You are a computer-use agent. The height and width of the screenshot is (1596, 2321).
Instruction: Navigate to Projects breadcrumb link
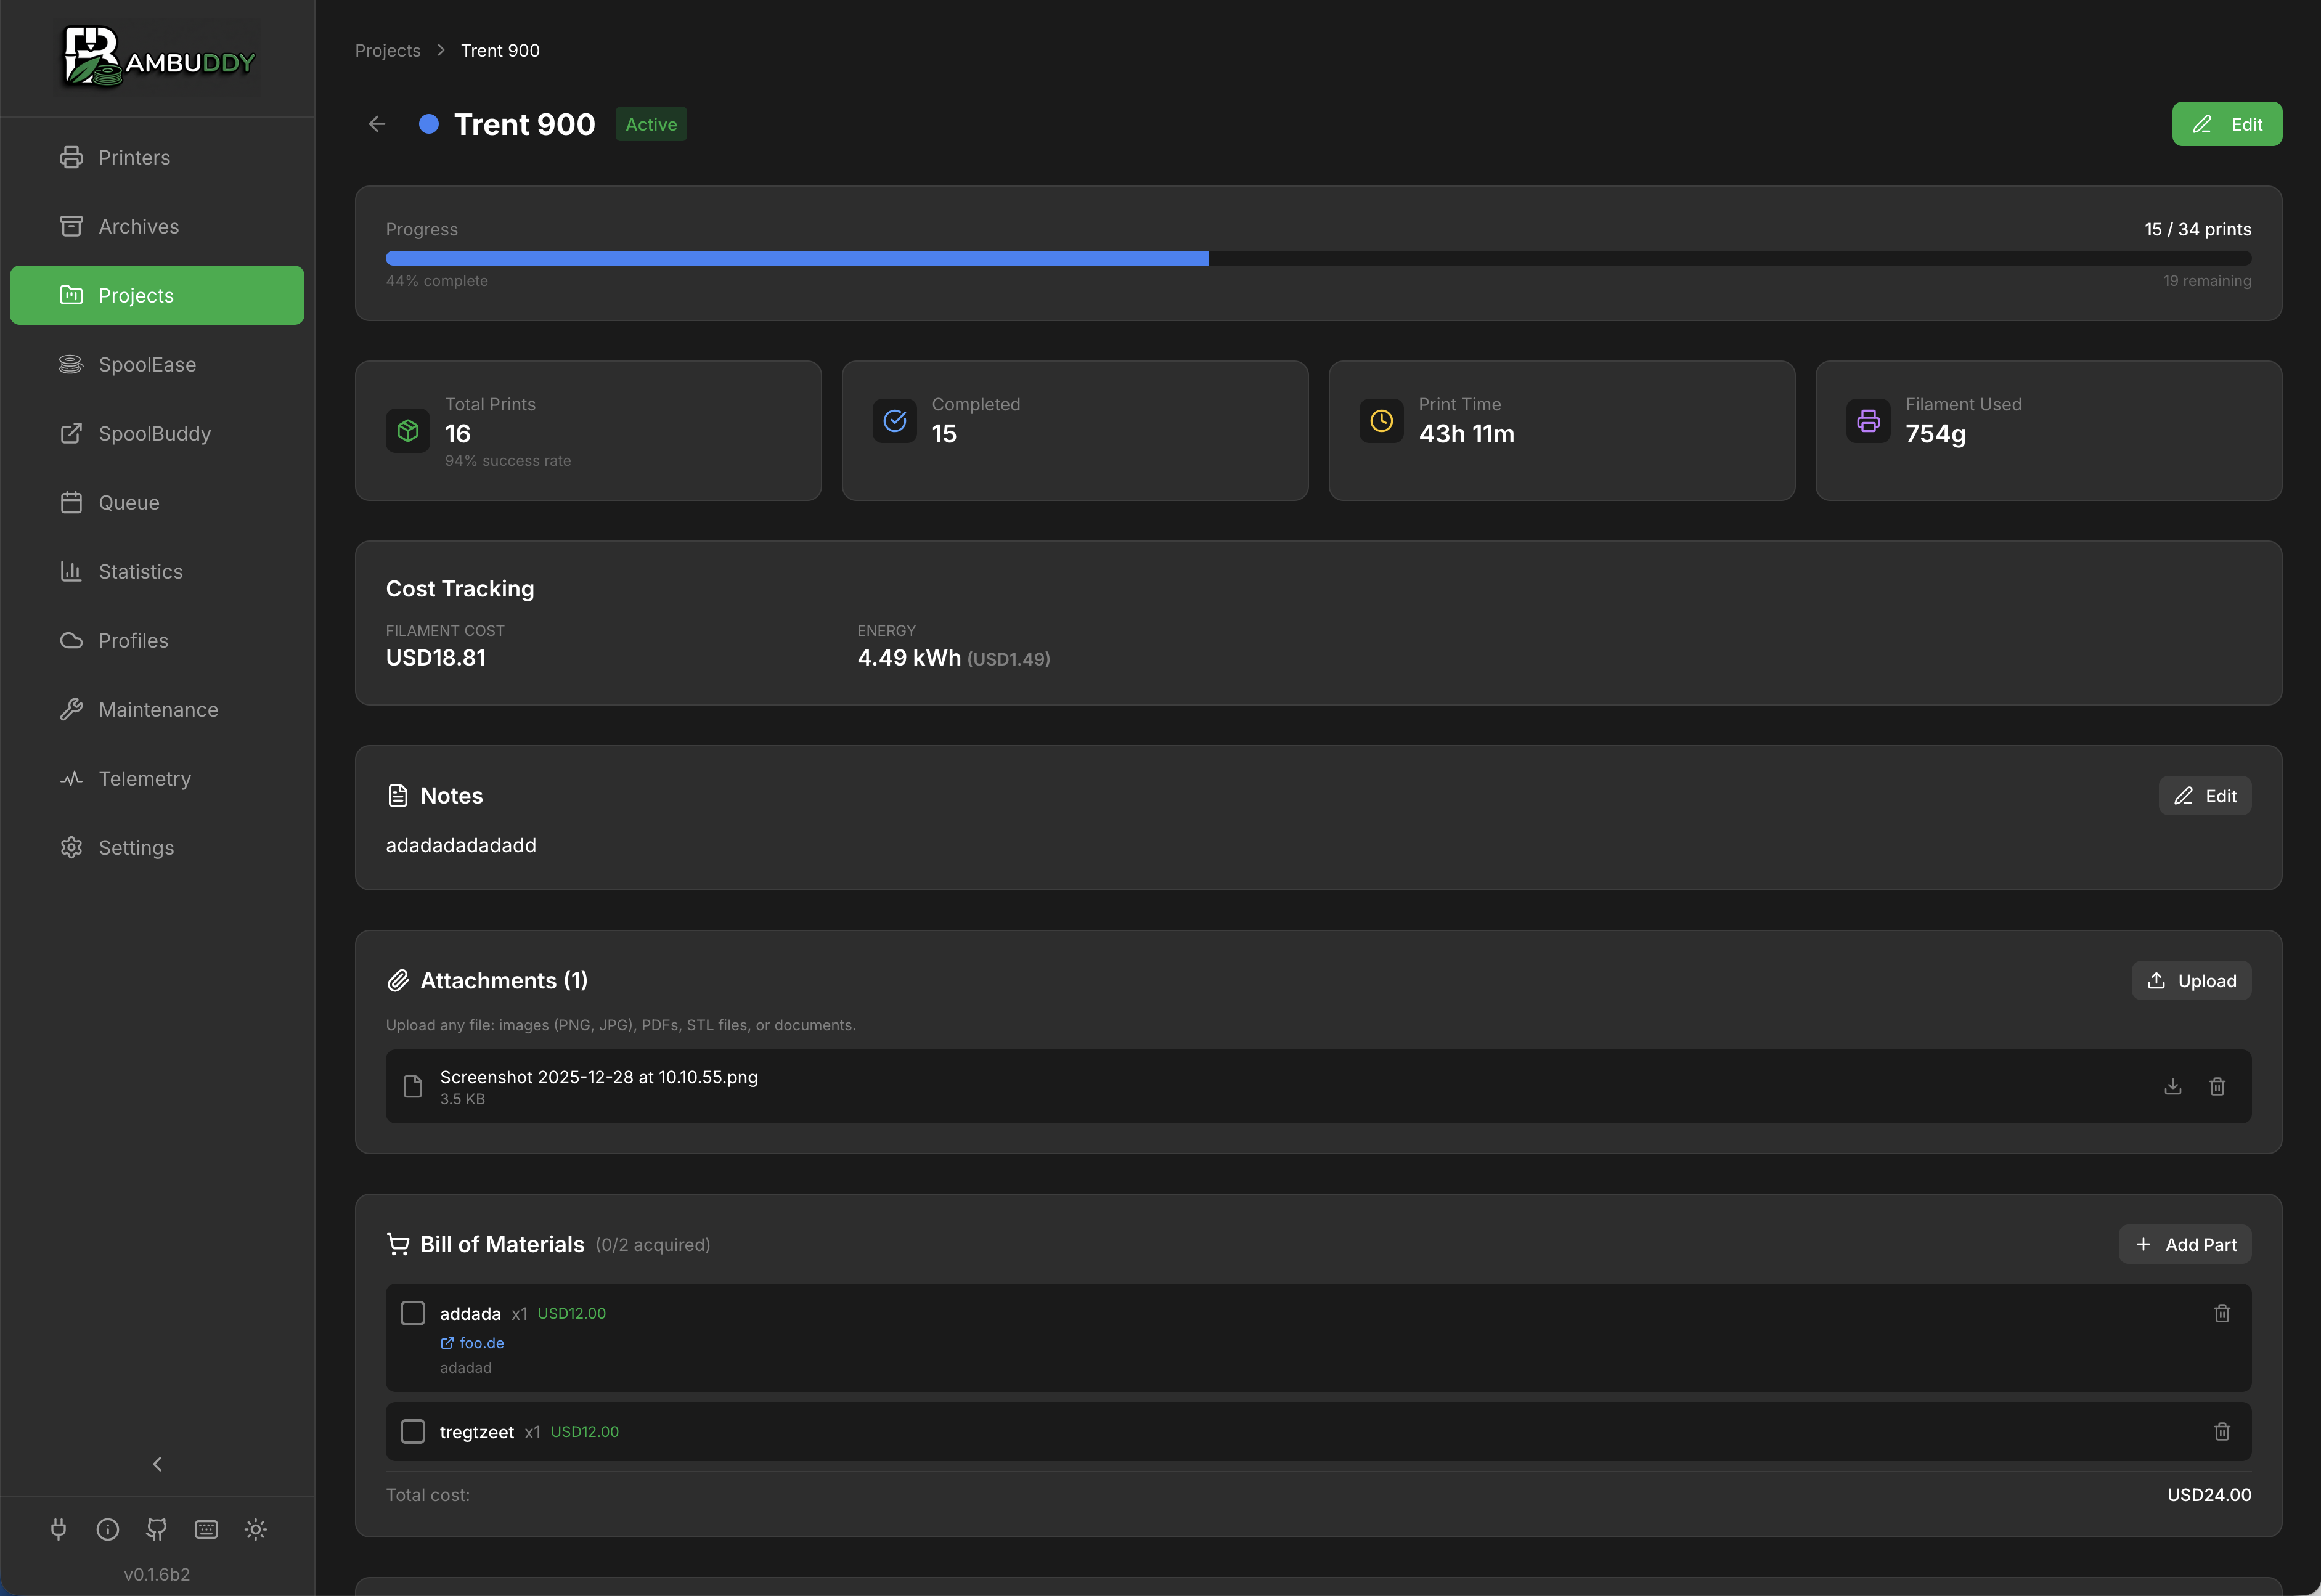[x=388, y=51]
